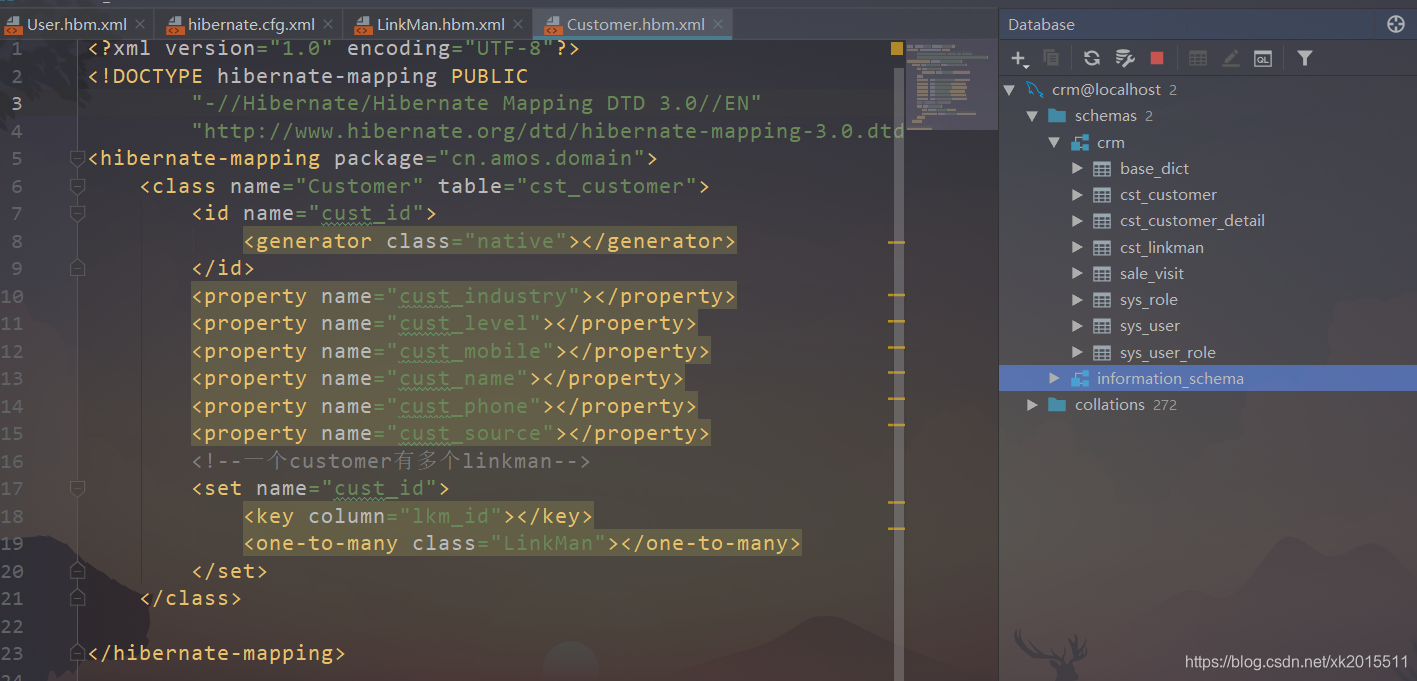Select the cst_linkman table row
Image resolution: width=1417 pixels, height=681 pixels.
tap(1207, 247)
